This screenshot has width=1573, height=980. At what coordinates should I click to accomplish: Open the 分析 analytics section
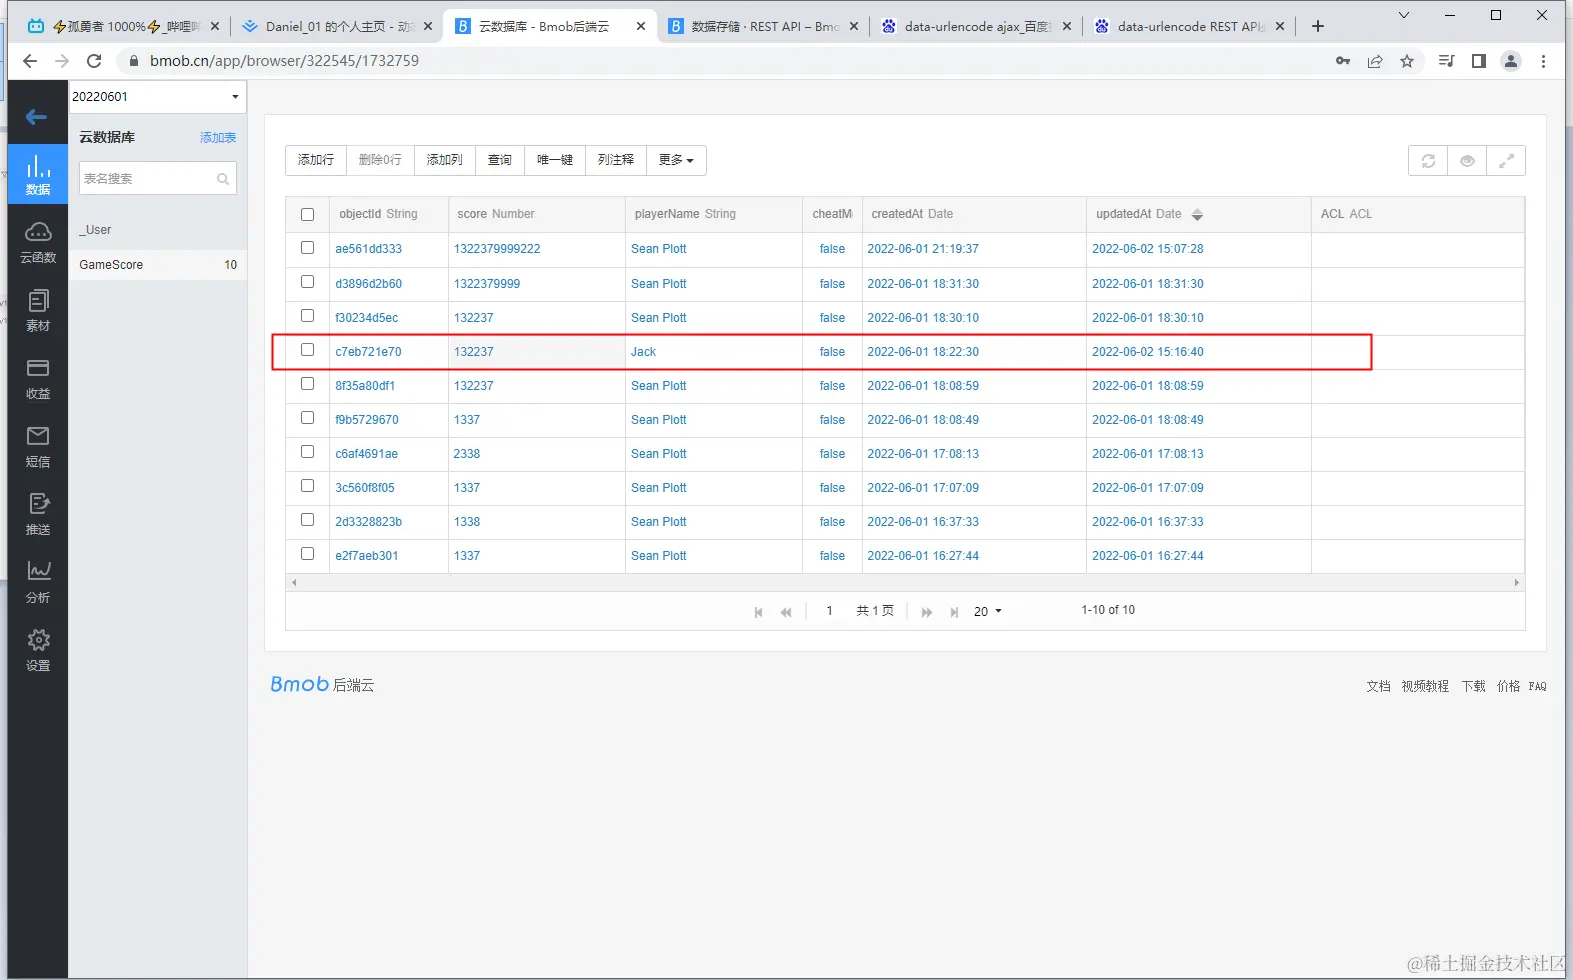pyautogui.click(x=38, y=582)
